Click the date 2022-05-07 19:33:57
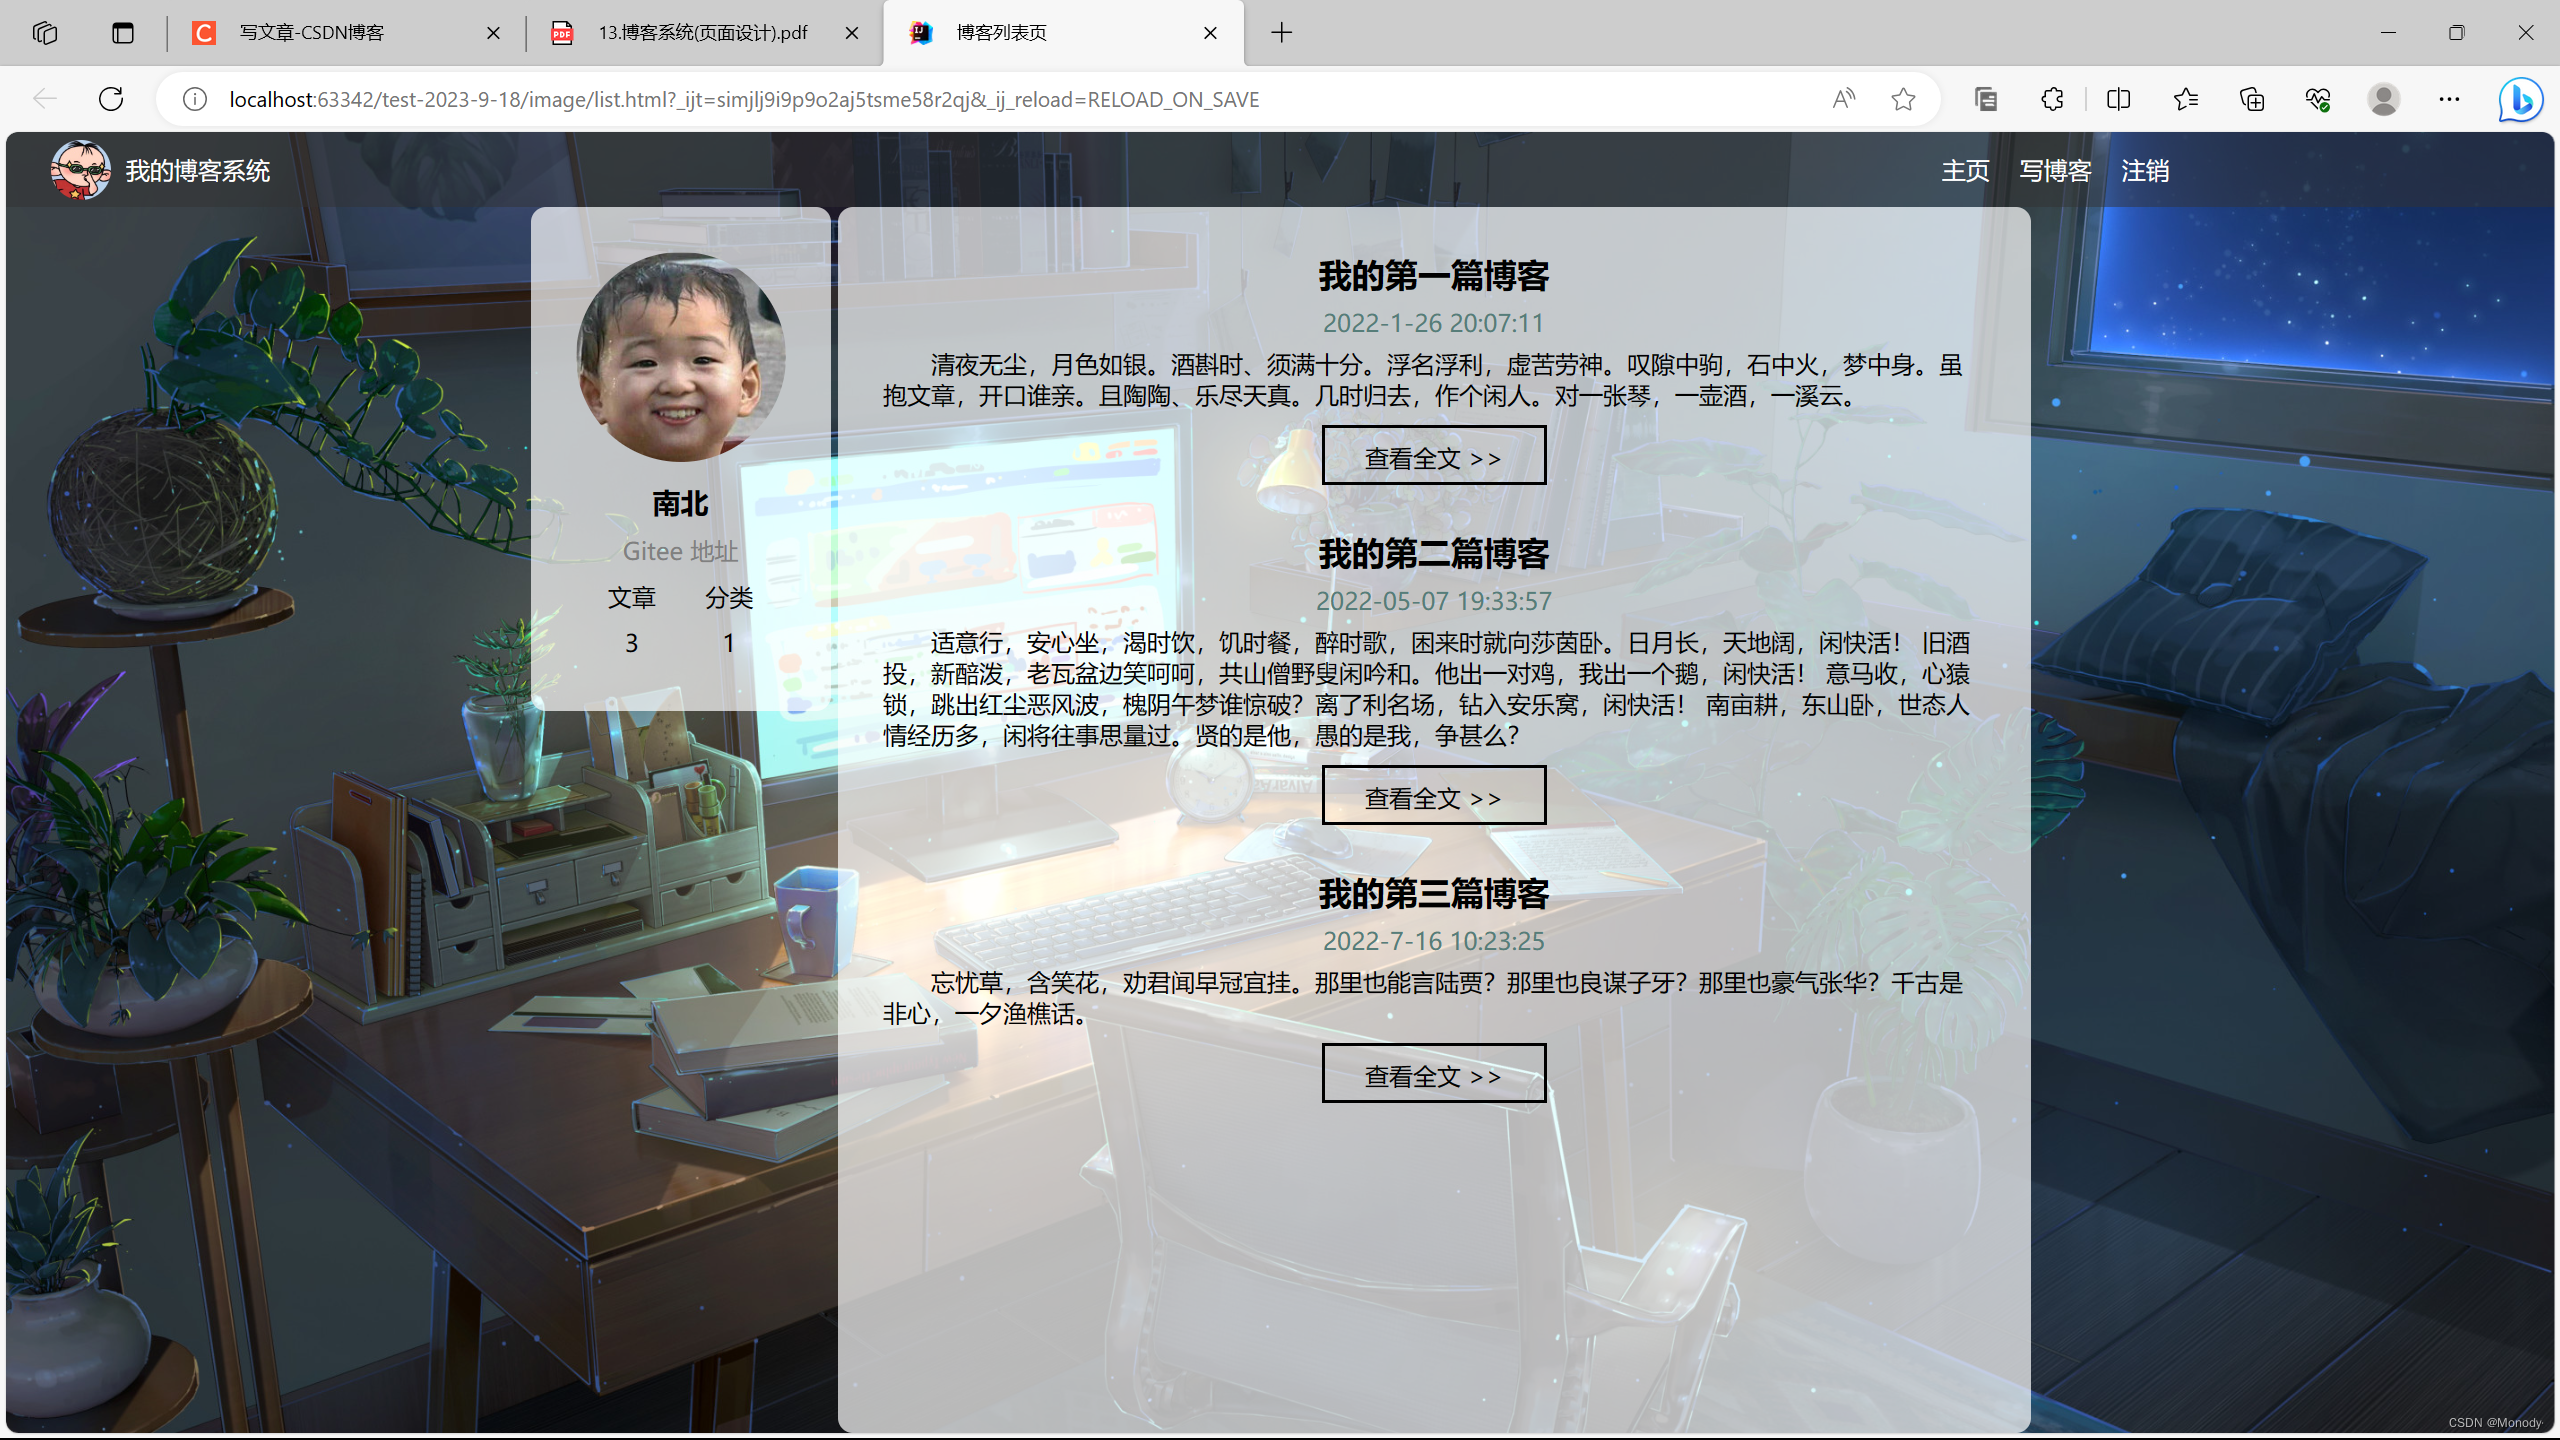The width and height of the screenshot is (2560, 1440). [1434, 601]
